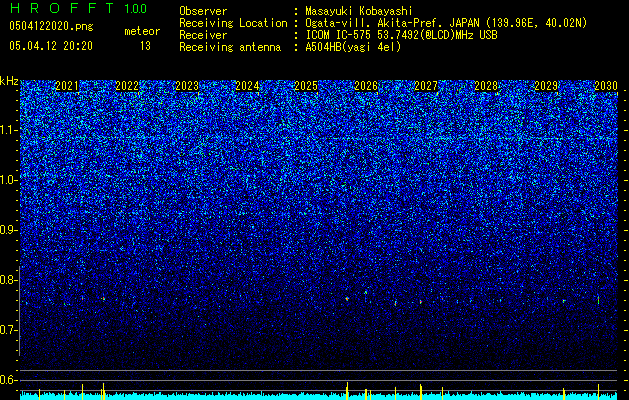Click the 2024 time axis marker

247,86
